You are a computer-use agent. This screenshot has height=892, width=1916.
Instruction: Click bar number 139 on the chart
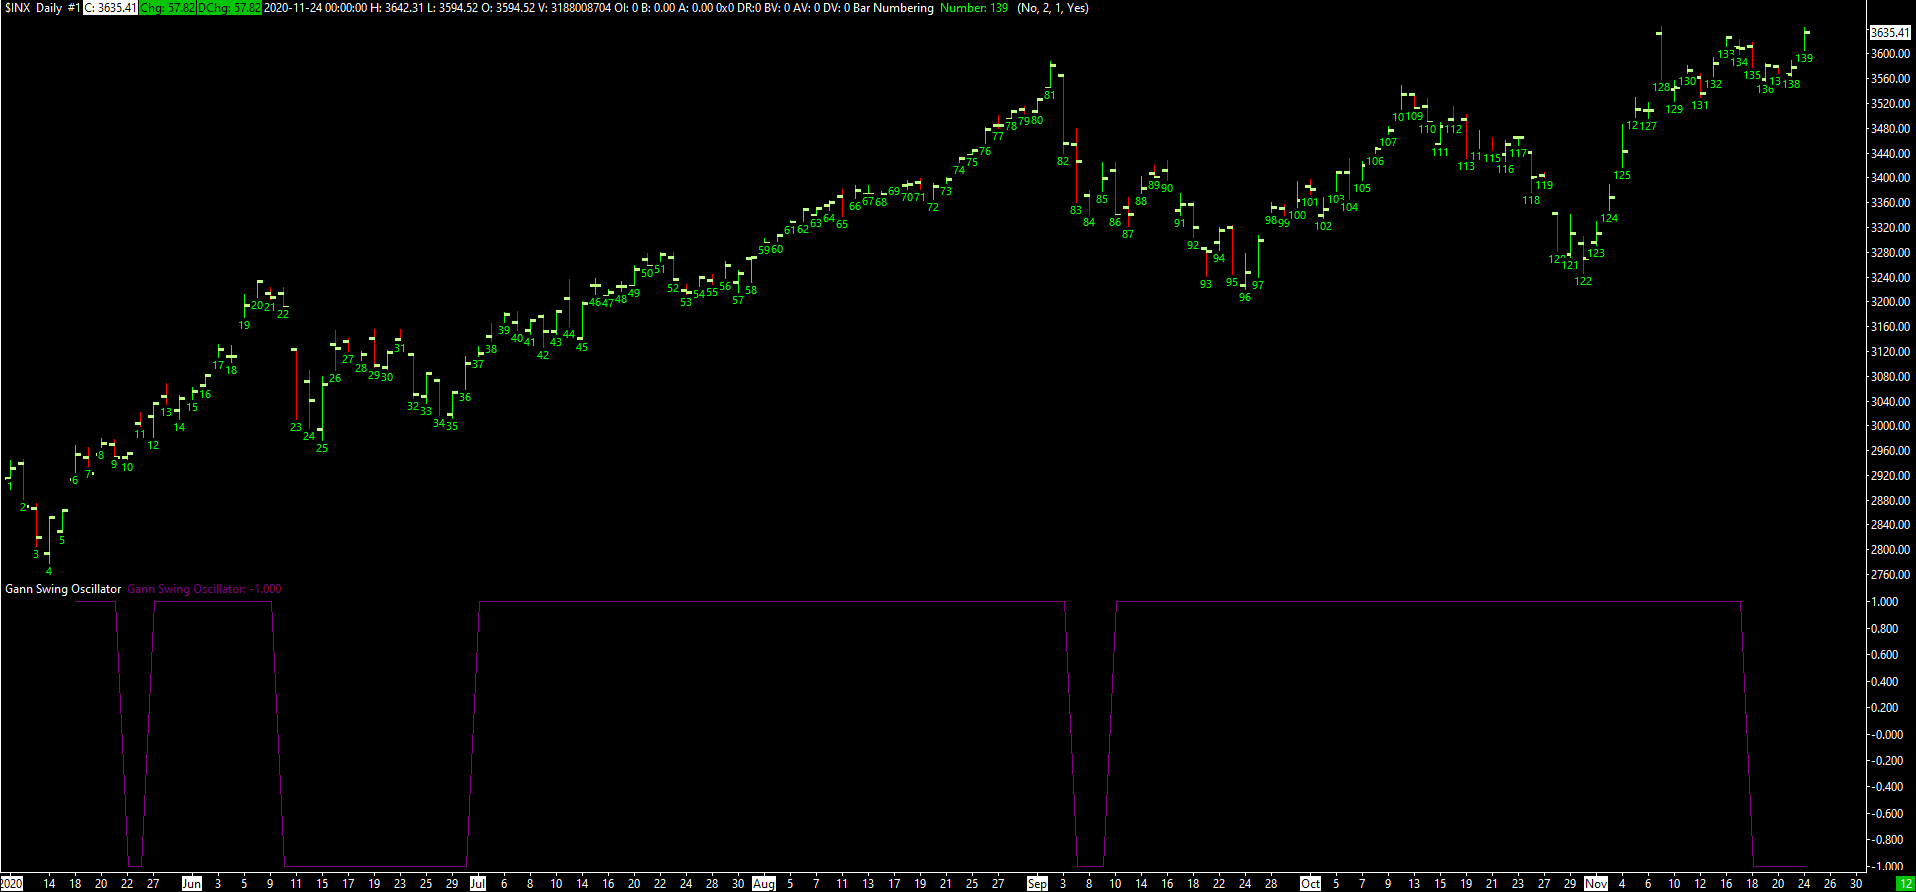click(1804, 58)
